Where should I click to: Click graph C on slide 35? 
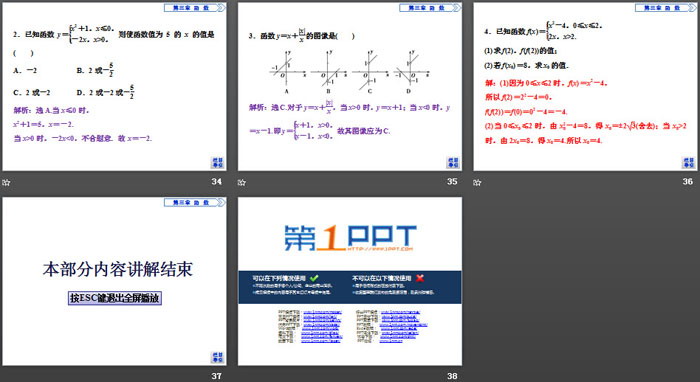pos(370,71)
